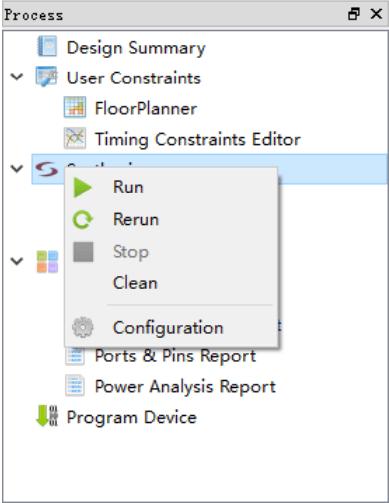Click the green Run play icon
The height and width of the screenshot is (503, 389).
point(82,187)
